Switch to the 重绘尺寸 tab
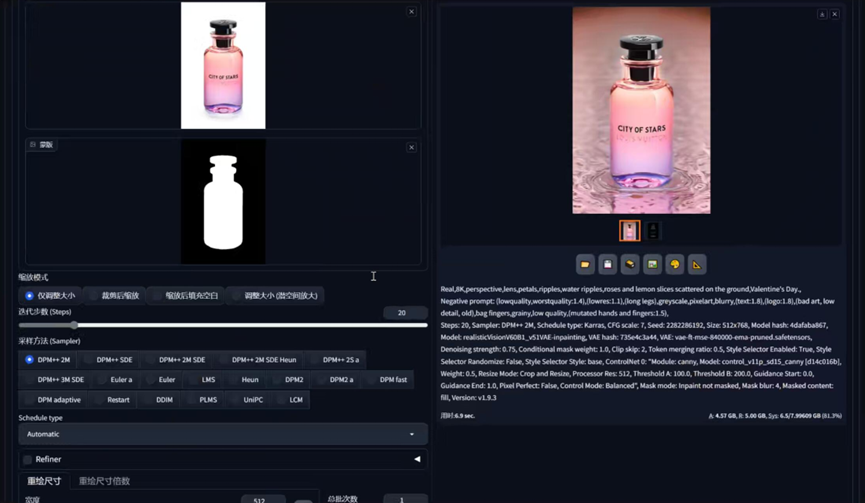This screenshot has width=865, height=503. [x=44, y=481]
